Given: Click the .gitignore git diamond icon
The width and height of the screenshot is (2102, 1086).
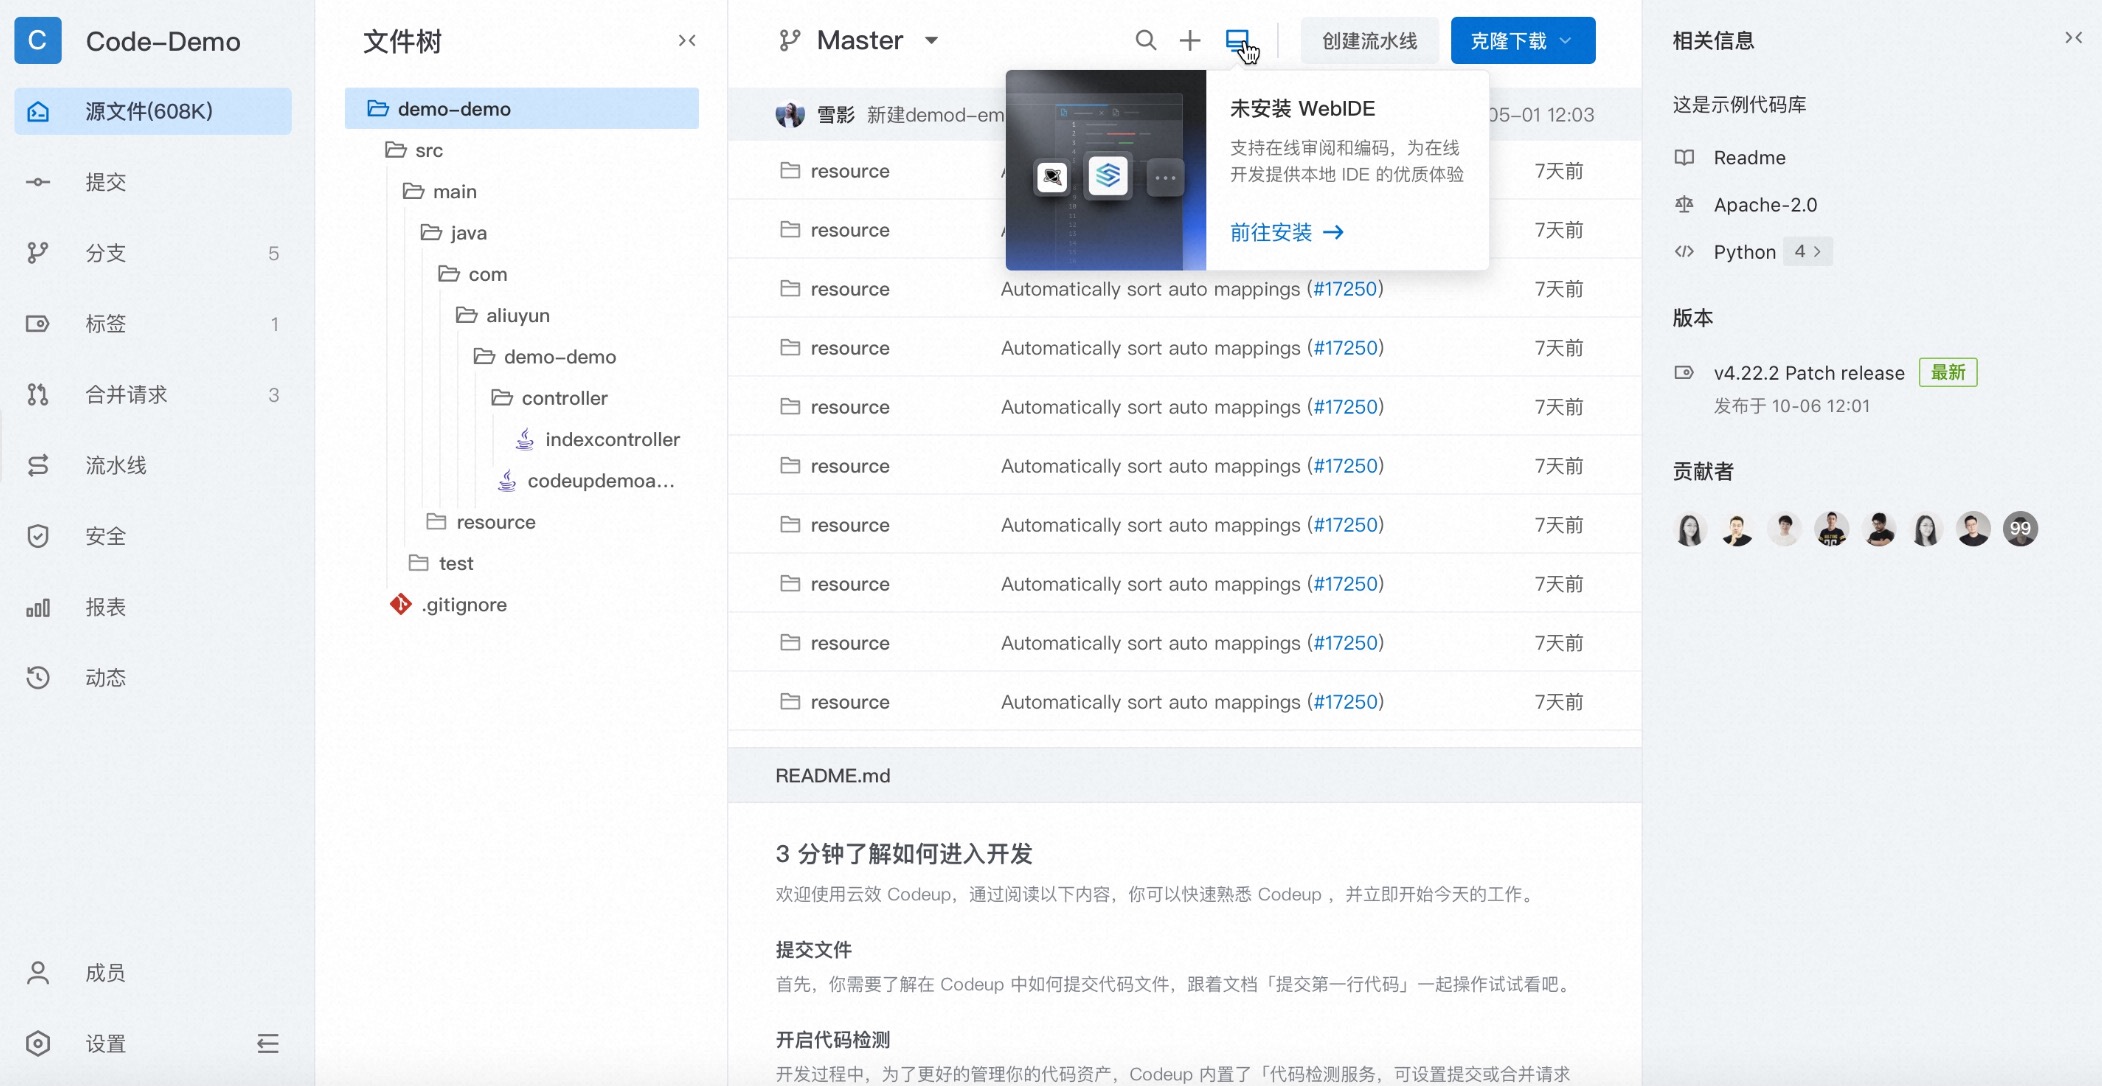Looking at the screenshot, I should (401, 605).
